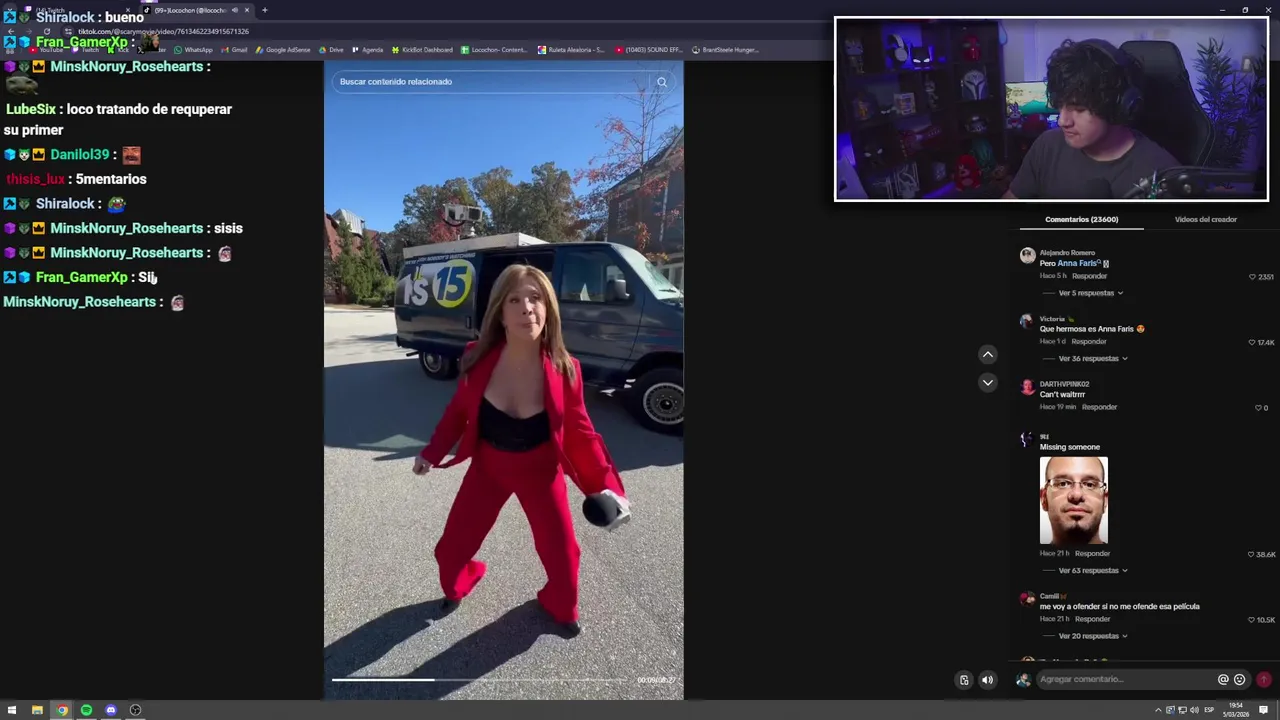Screen dimensions: 1280x720
Task: Open Camil's profile avatar
Action: pyautogui.click(x=1027, y=599)
